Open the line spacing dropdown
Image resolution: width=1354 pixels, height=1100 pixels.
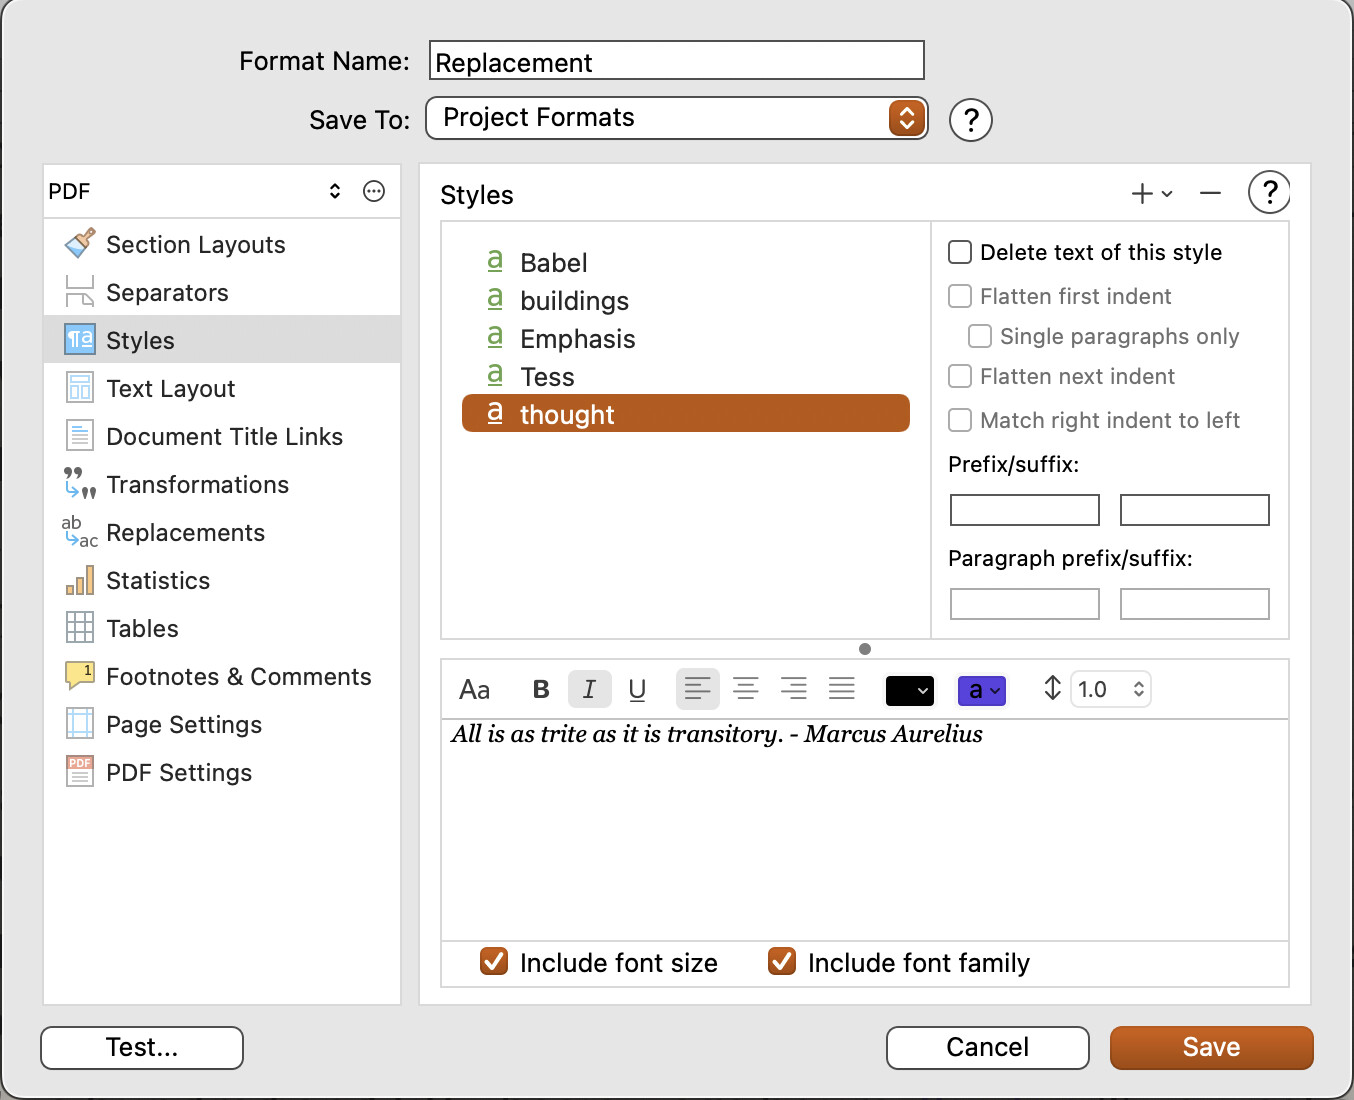point(1111,689)
